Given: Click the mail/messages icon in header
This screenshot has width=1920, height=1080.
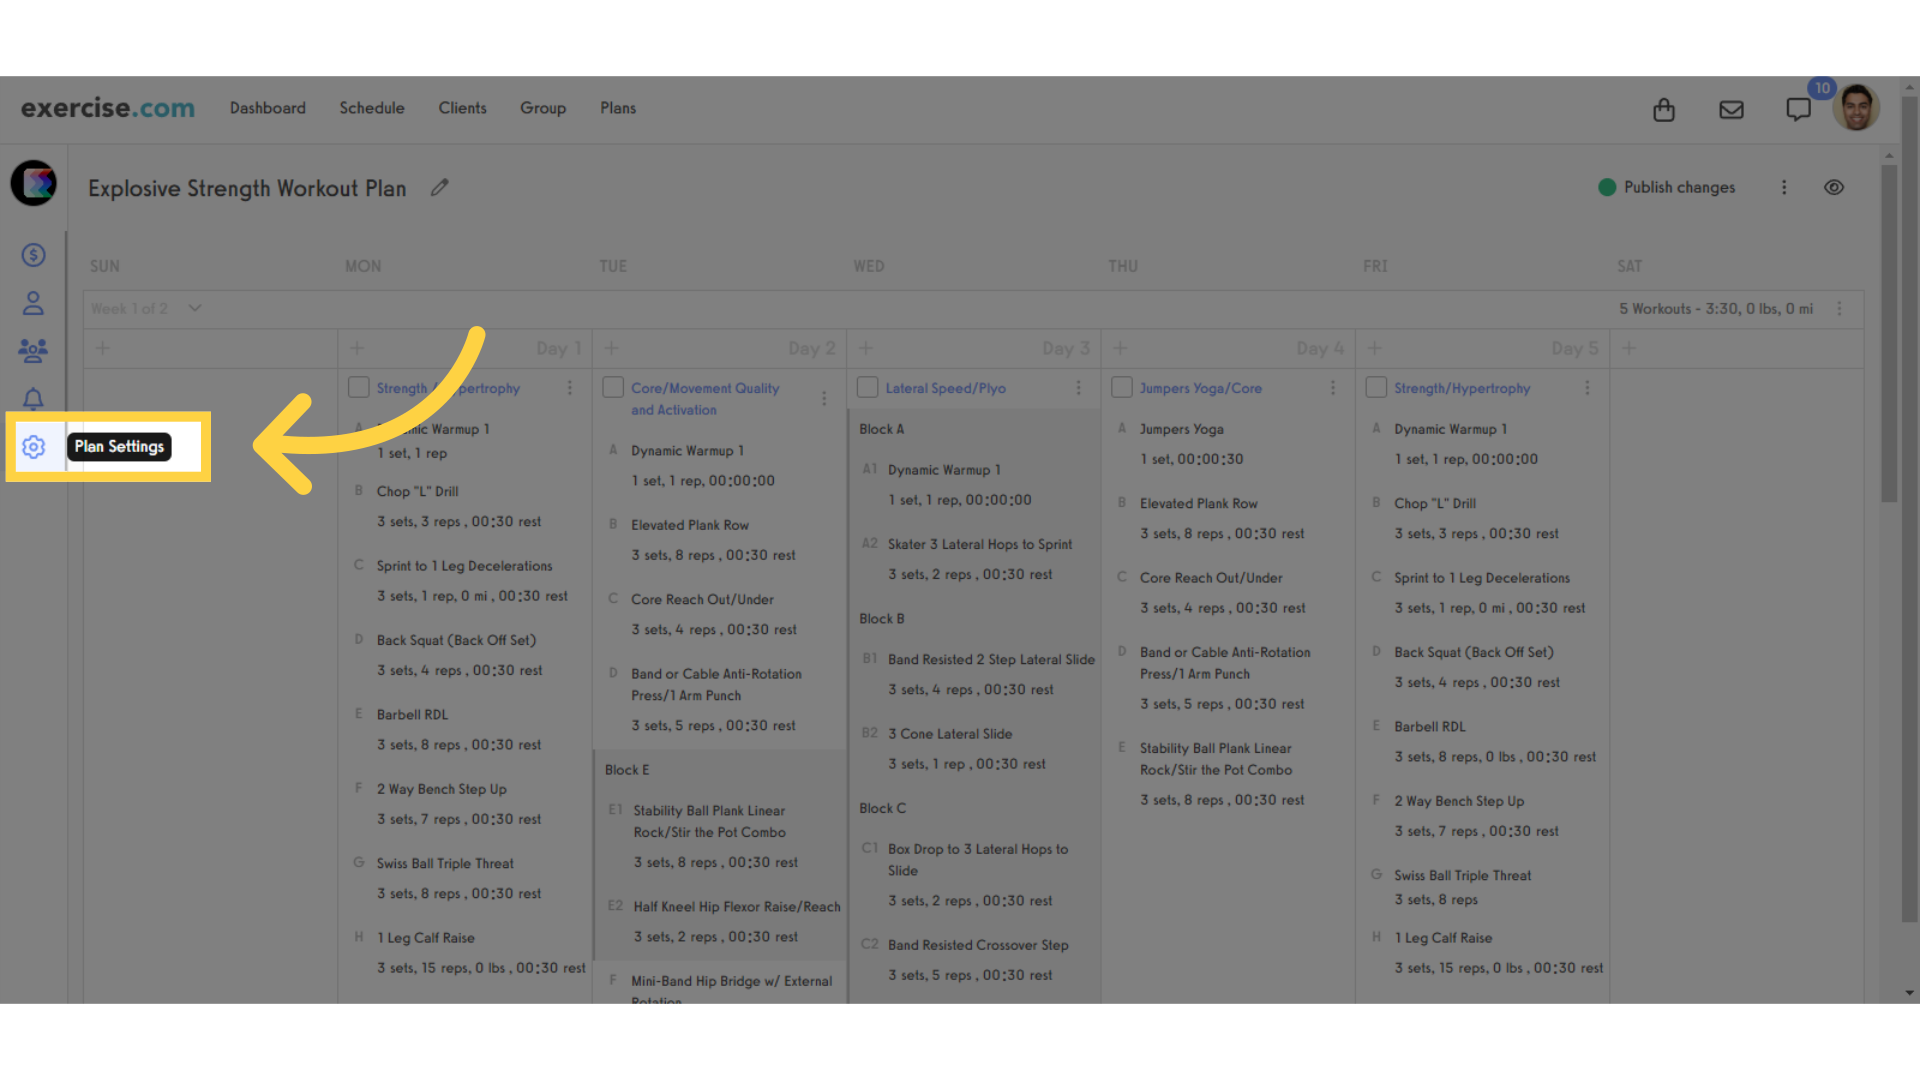Looking at the screenshot, I should point(1731,108).
